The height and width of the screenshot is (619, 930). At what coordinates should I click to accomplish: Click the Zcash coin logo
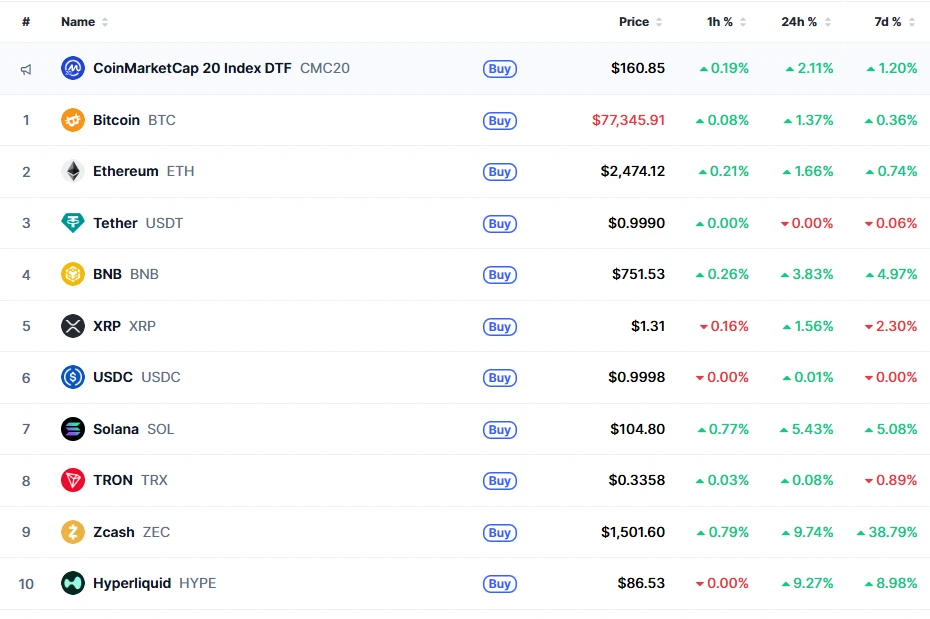pyautogui.click(x=72, y=532)
